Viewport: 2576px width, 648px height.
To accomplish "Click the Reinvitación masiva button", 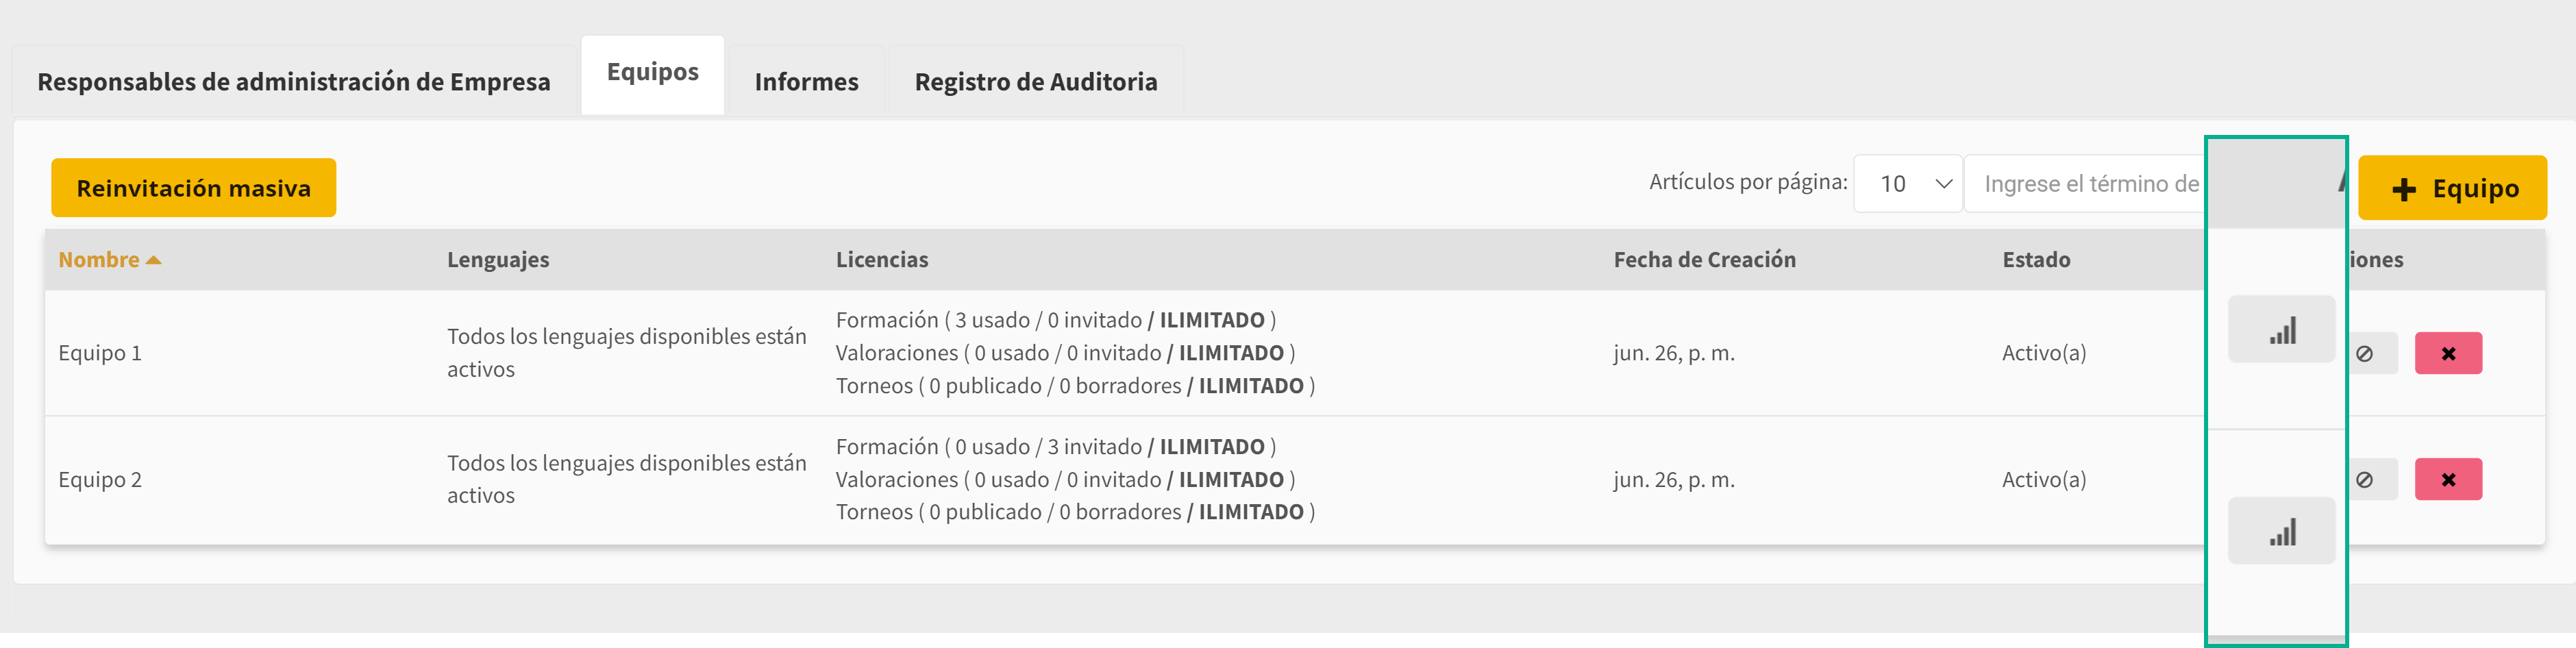I will [194, 188].
